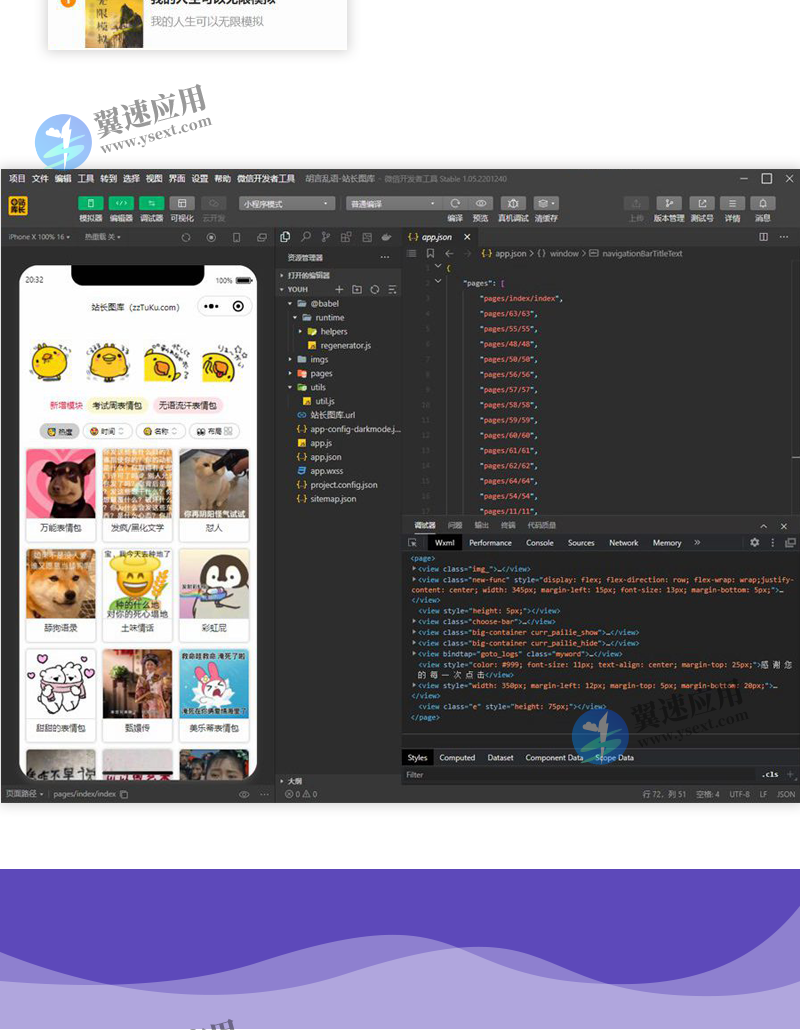Open the source control branch icon

326,237
